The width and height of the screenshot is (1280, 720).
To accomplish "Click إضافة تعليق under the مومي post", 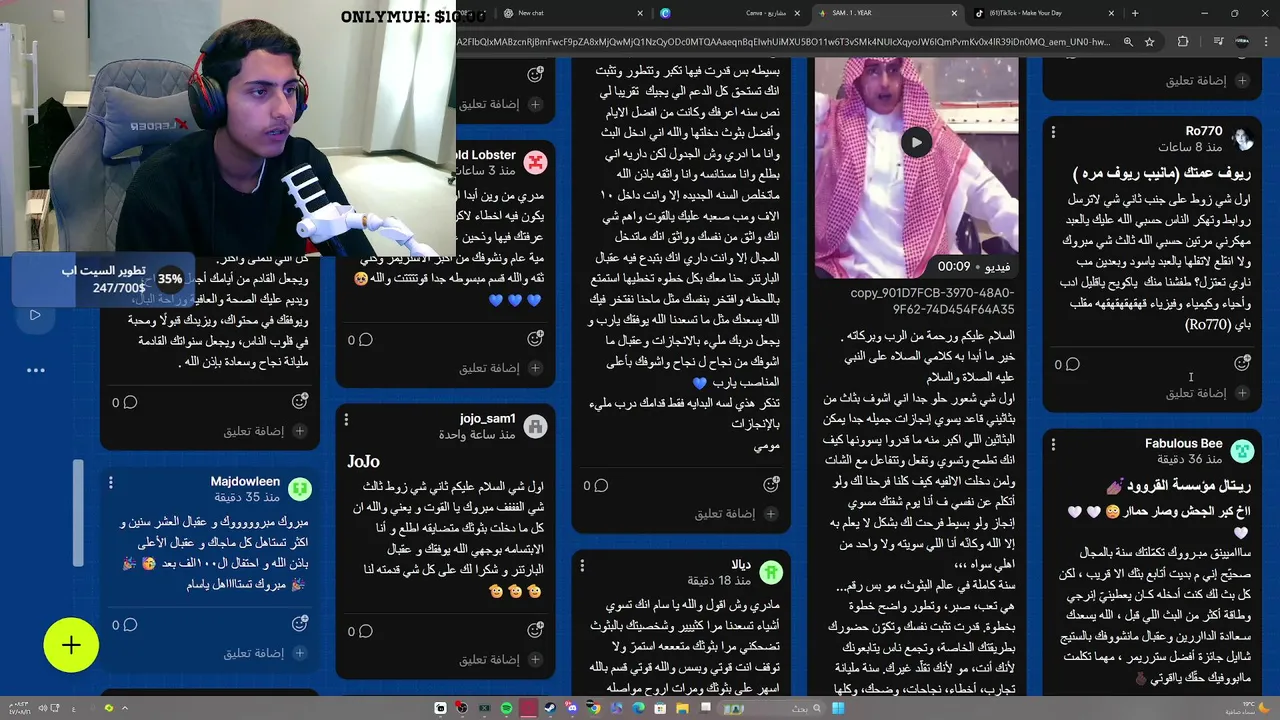I will pos(725,514).
